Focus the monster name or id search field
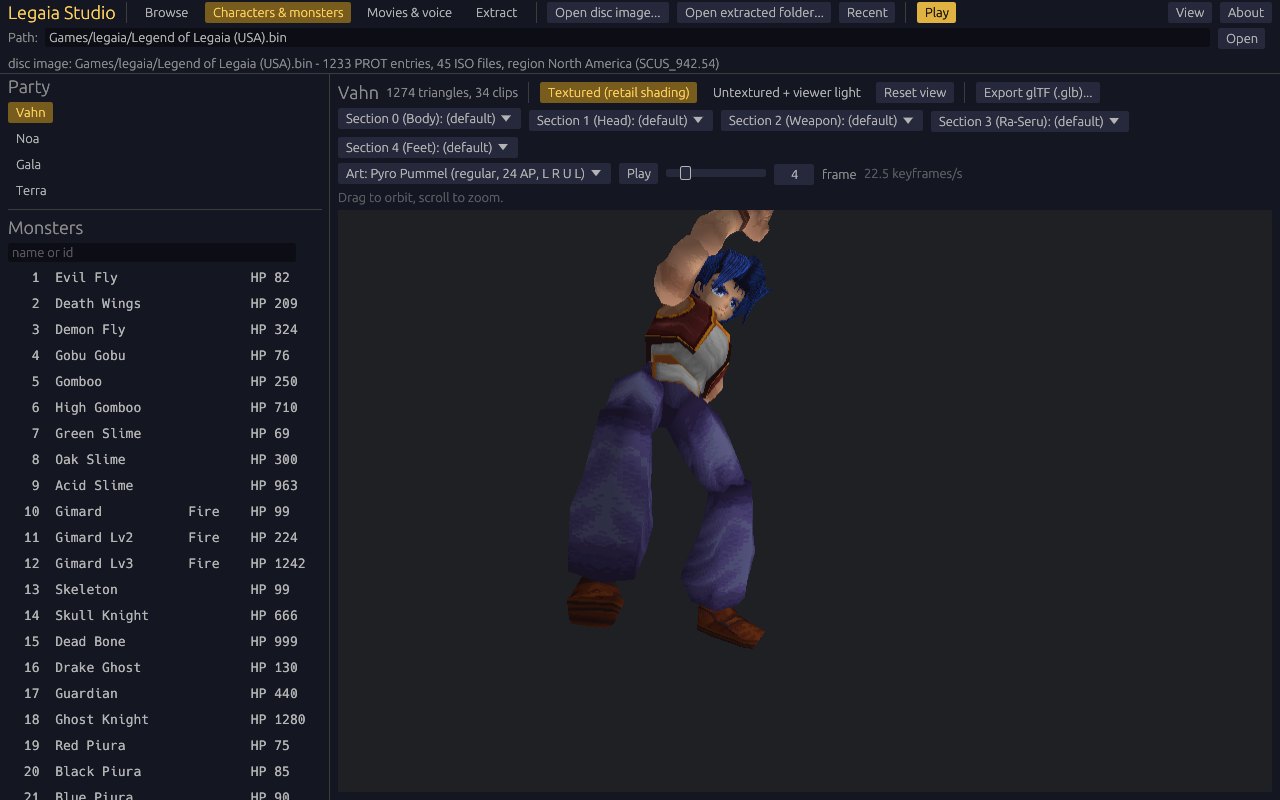The width and height of the screenshot is (1280, 800). click(152, 252)
